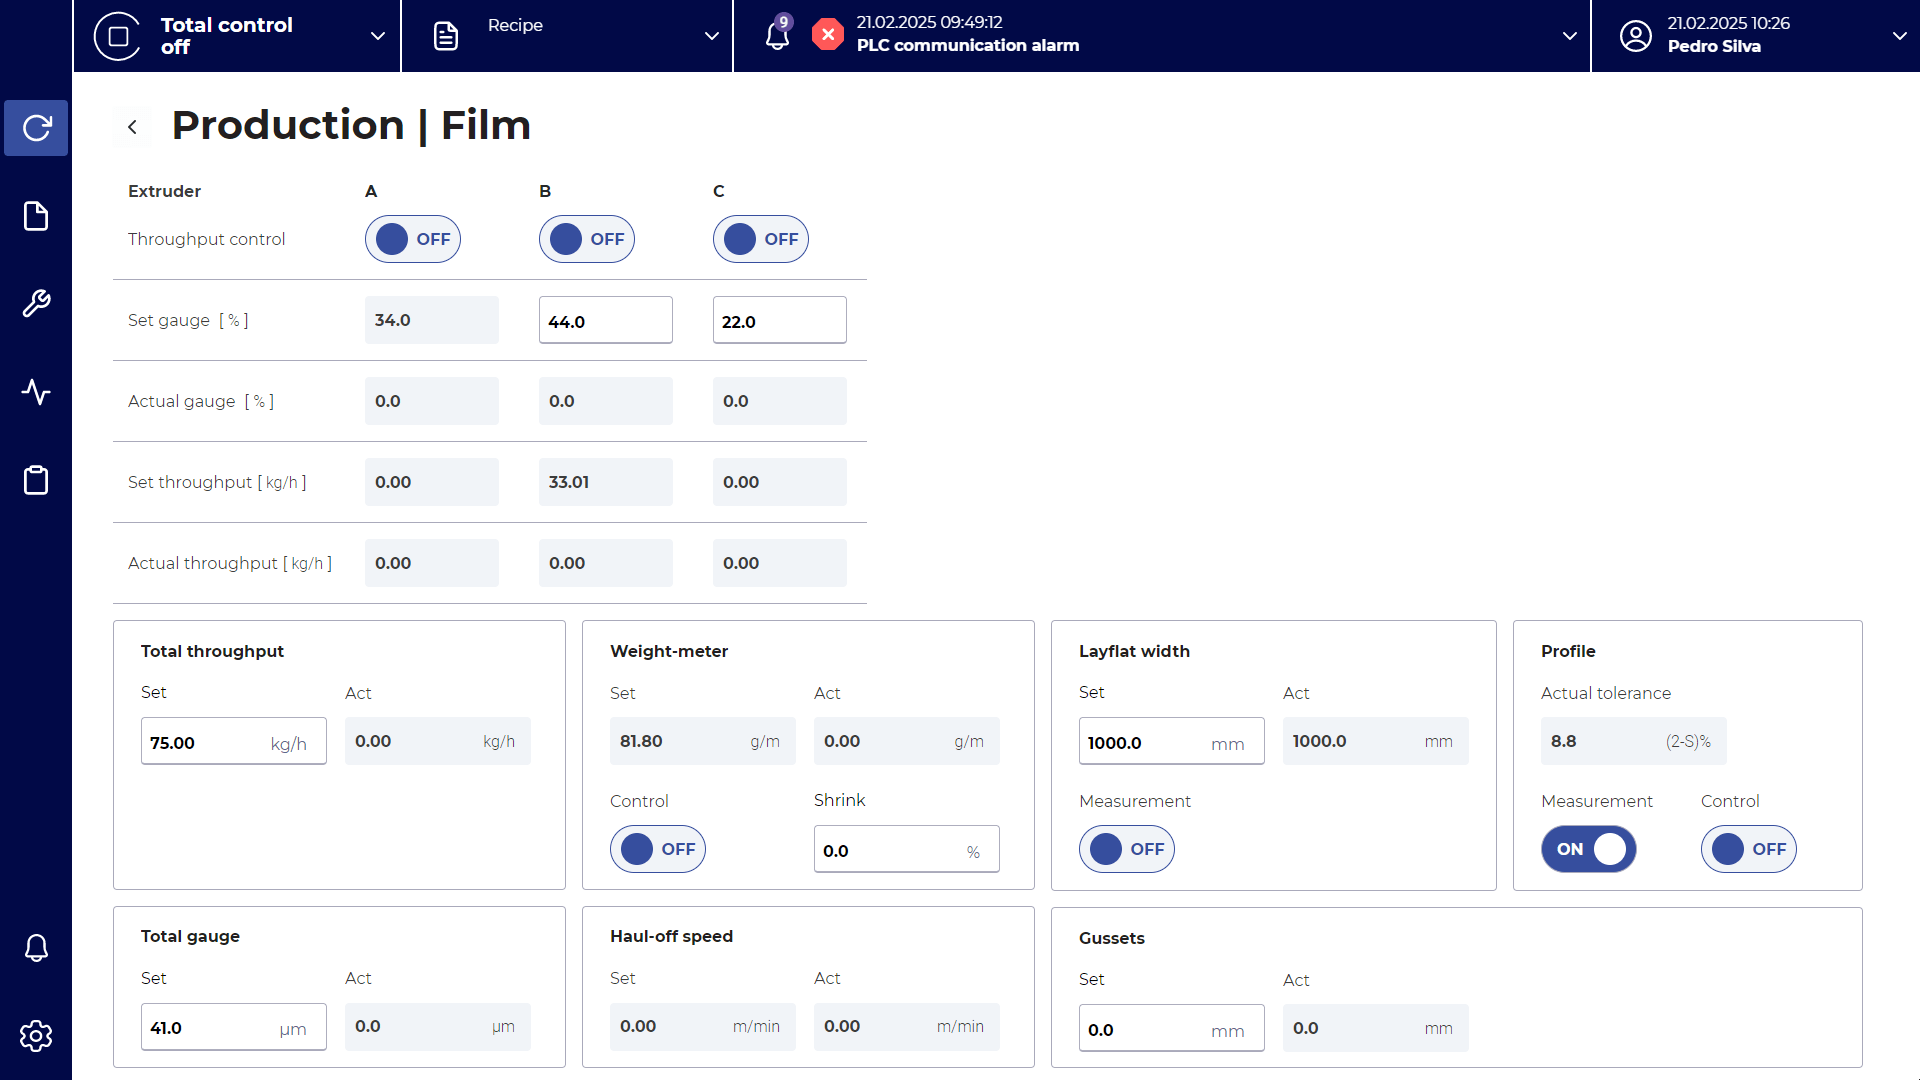1920x1080 pixels.
Task: Click the refresh icon in sidebar
Action: click(x=36, y=128)
